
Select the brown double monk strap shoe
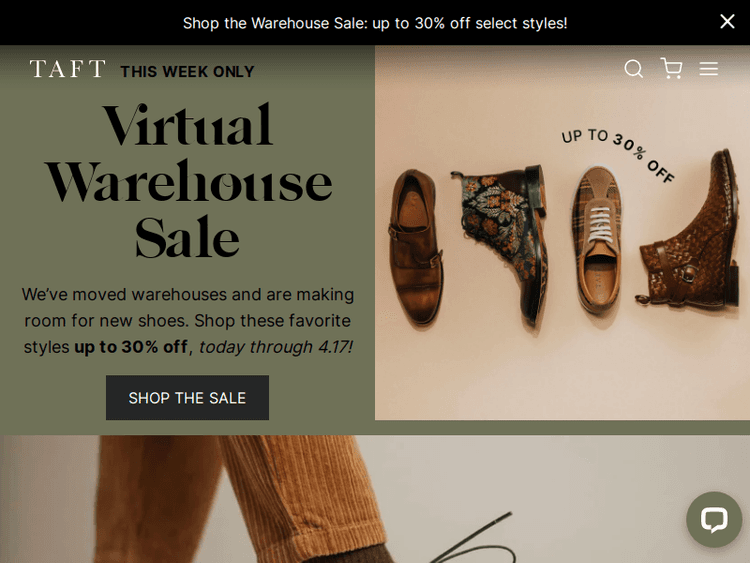point(415,248)
